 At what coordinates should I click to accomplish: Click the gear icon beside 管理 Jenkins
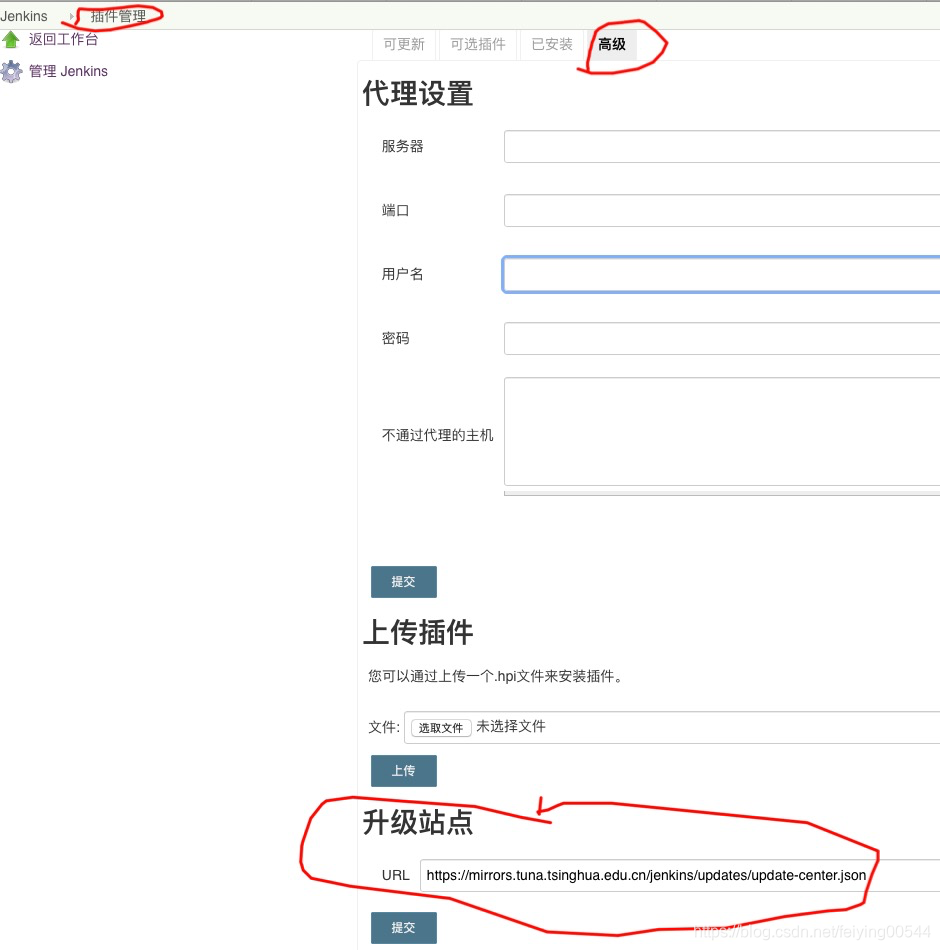[11, 71]
